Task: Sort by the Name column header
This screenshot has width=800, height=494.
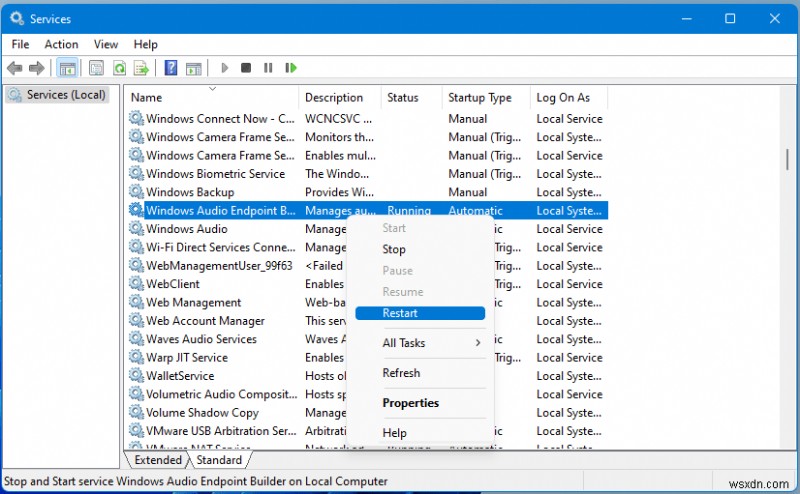Action: (x=211, y=97)
